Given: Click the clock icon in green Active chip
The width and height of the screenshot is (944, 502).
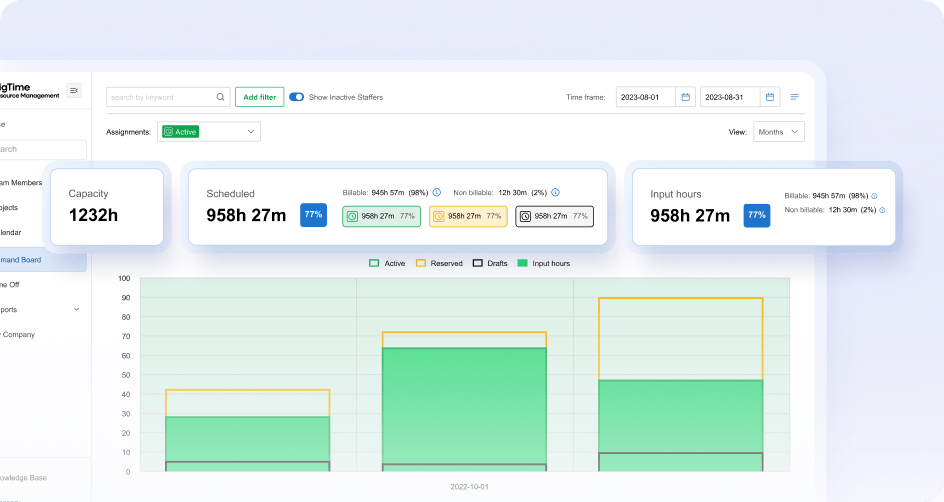Looking at the screenshot, I should coord(352,217).
